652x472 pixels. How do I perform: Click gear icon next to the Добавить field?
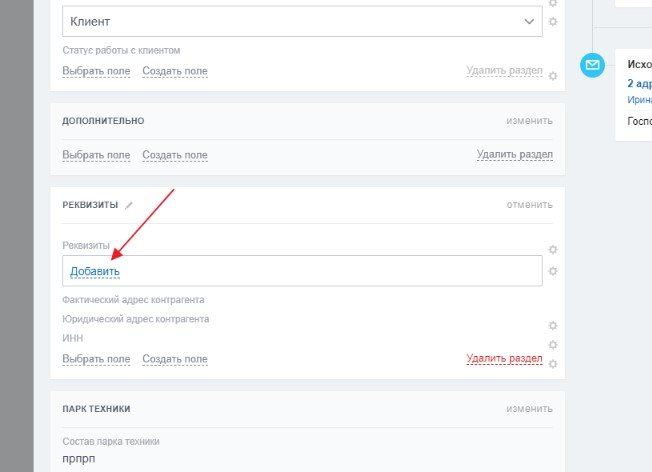coord(553,271)
